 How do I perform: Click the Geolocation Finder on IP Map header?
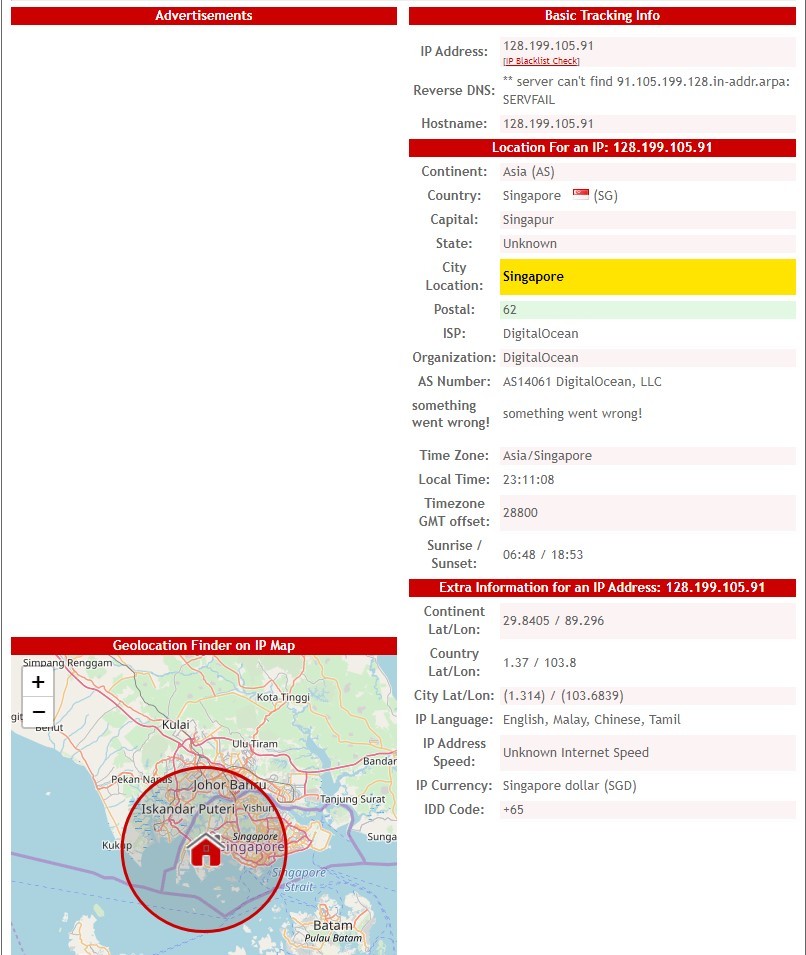click(204, 646)
